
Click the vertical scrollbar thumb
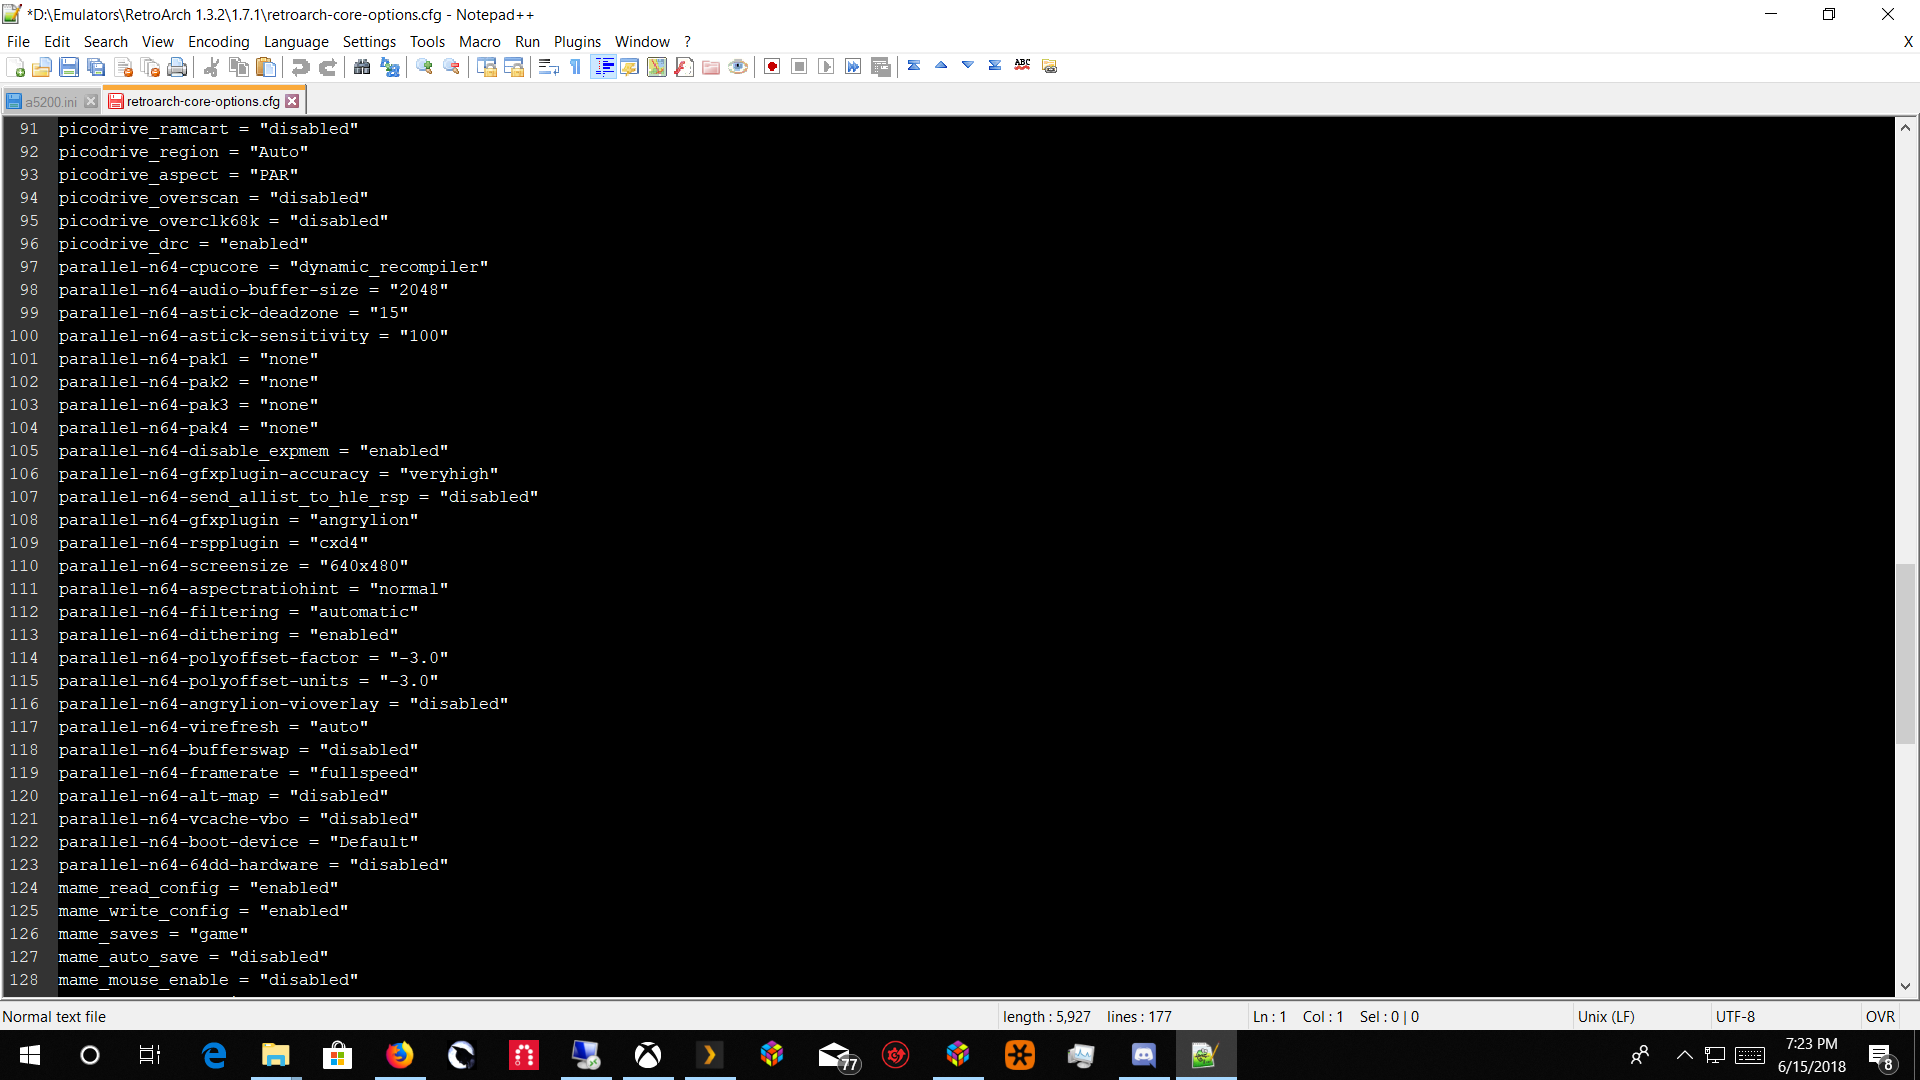pyautogui.click(x=1906, y=654)
